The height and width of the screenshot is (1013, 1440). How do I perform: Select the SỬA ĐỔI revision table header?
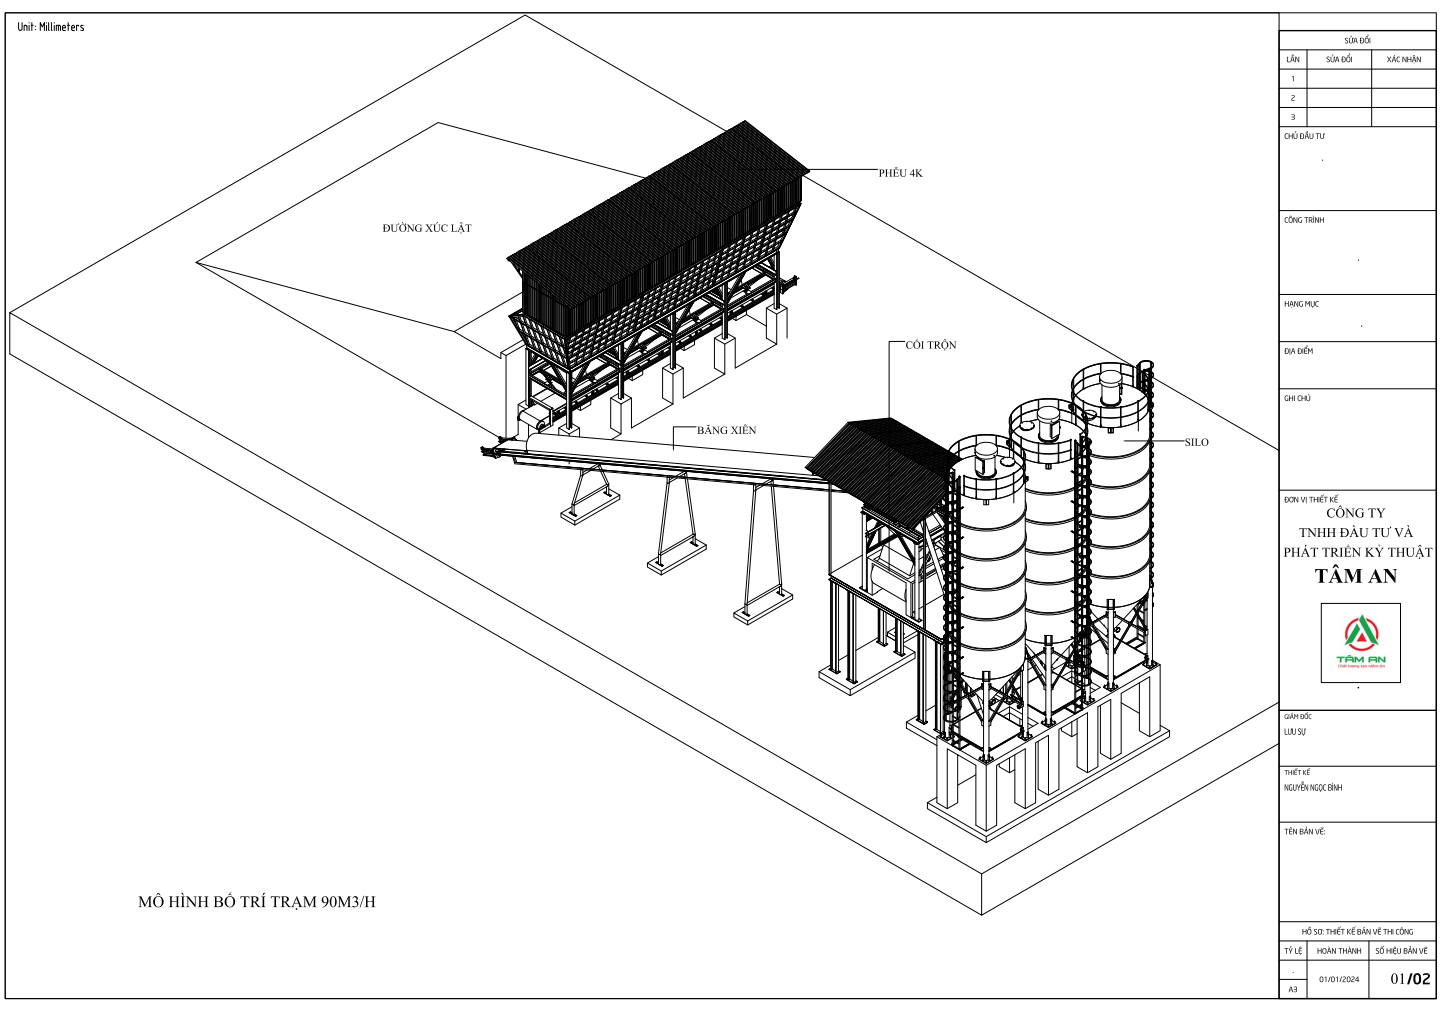coord(1357,40)
